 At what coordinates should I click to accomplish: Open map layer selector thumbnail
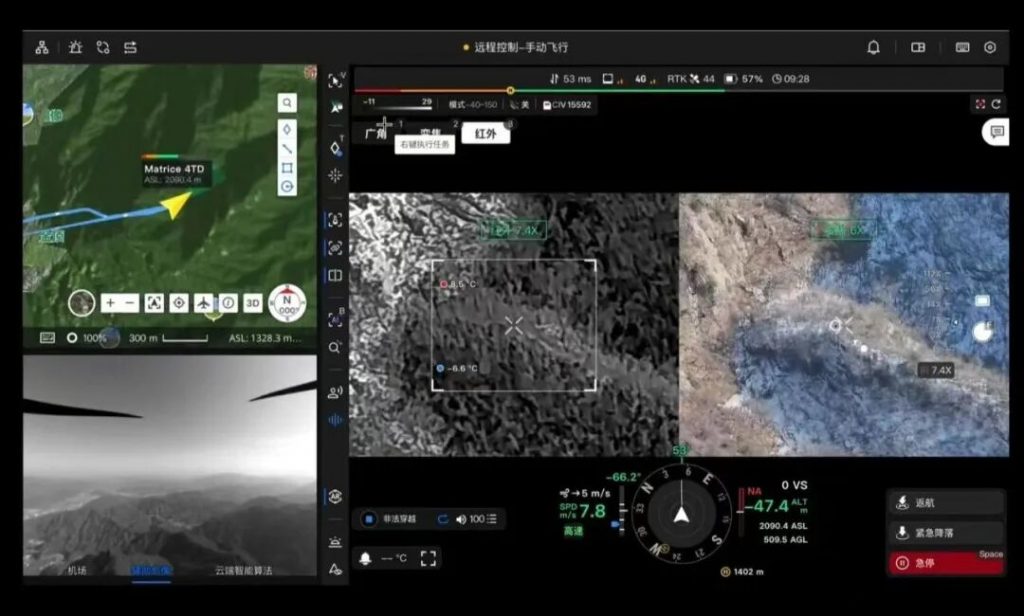point(82,303)
